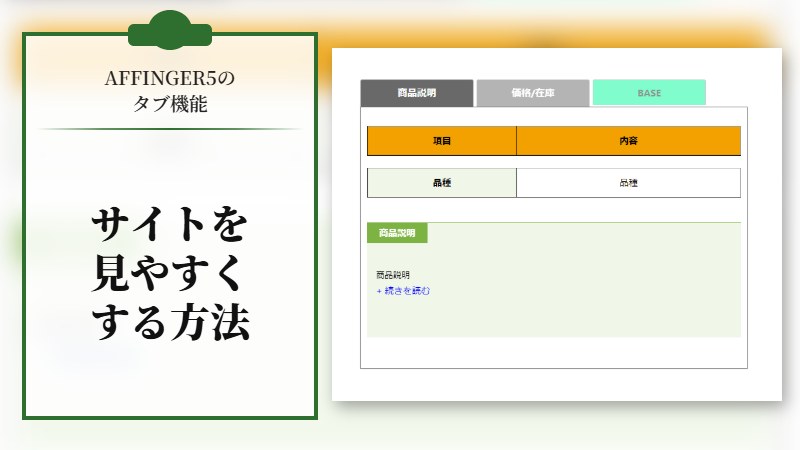
Task: Click the タブ機能 subtitle text
Action: 170,104
